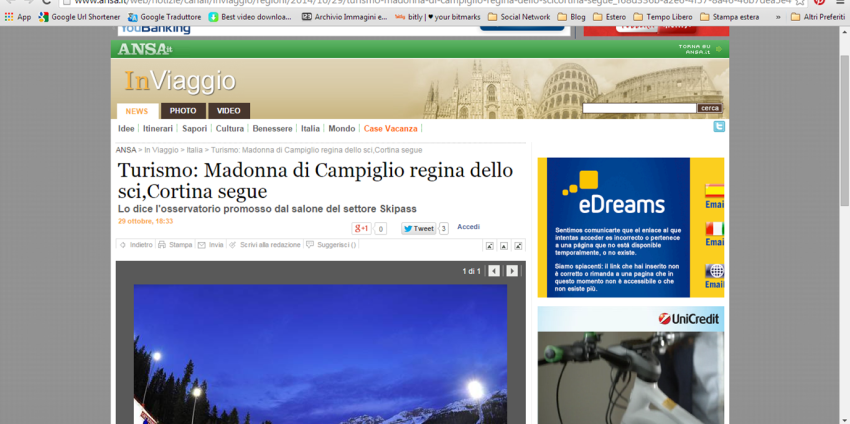Click the Google +1 button
850x424 pixels.
pos(362,229)
